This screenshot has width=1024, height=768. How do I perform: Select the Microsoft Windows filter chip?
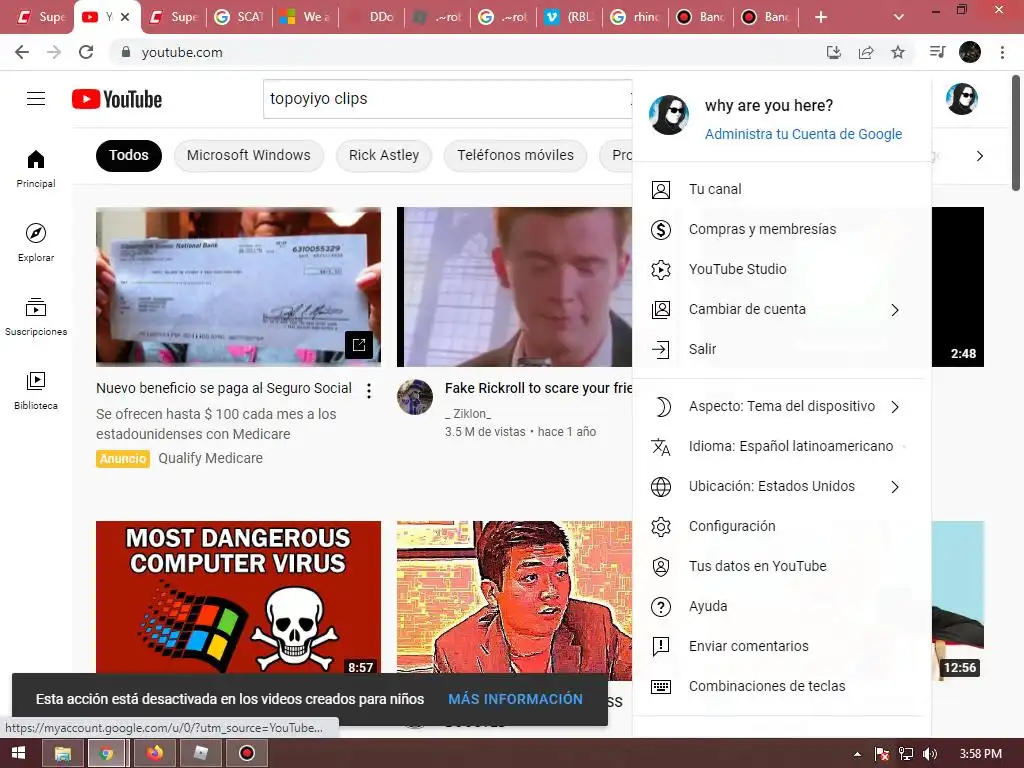pos(249,155)
